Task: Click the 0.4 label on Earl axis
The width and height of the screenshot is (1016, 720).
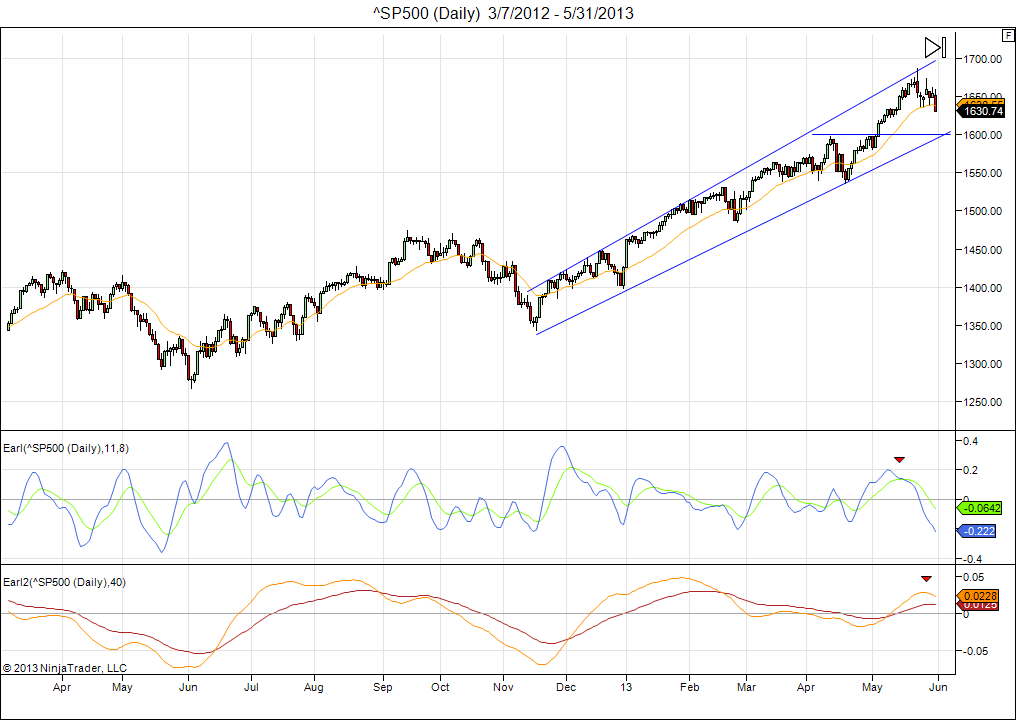Action: tap(968, 441)
